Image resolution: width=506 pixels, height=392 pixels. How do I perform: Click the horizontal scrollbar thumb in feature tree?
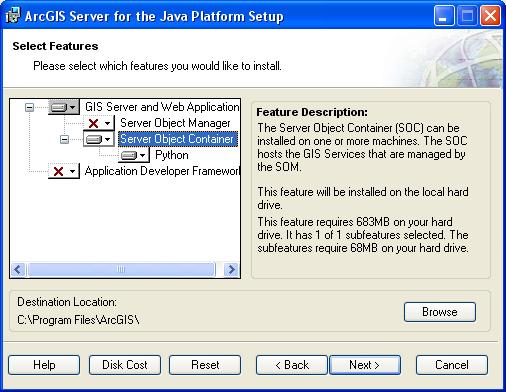(121, 269)
